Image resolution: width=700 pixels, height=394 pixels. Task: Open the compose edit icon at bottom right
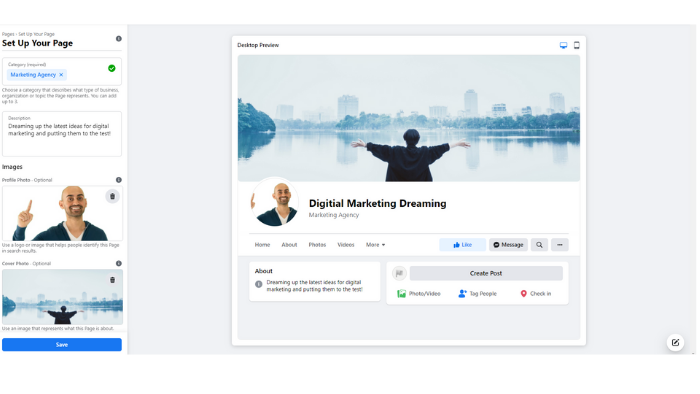coord(675,342)
